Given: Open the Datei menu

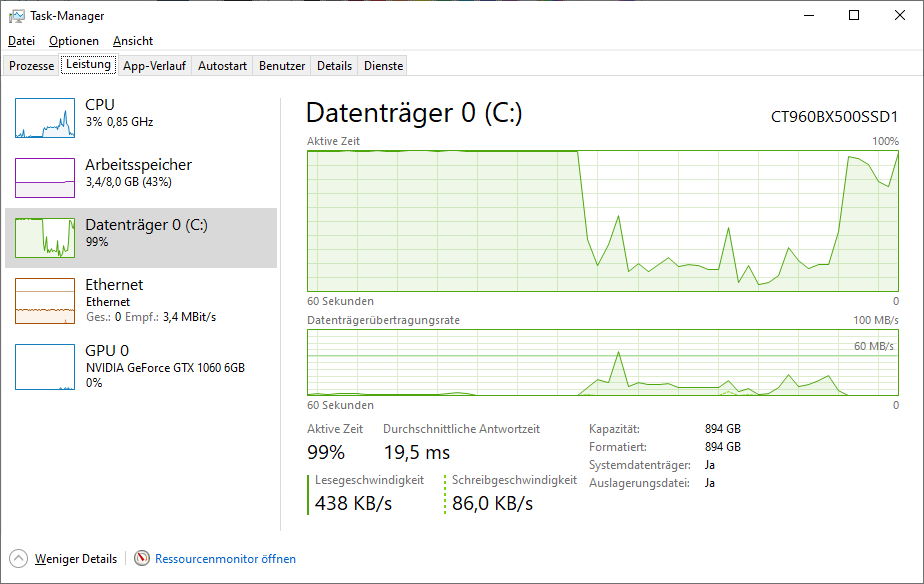Looking at the screenshot, I should (21, 41).
